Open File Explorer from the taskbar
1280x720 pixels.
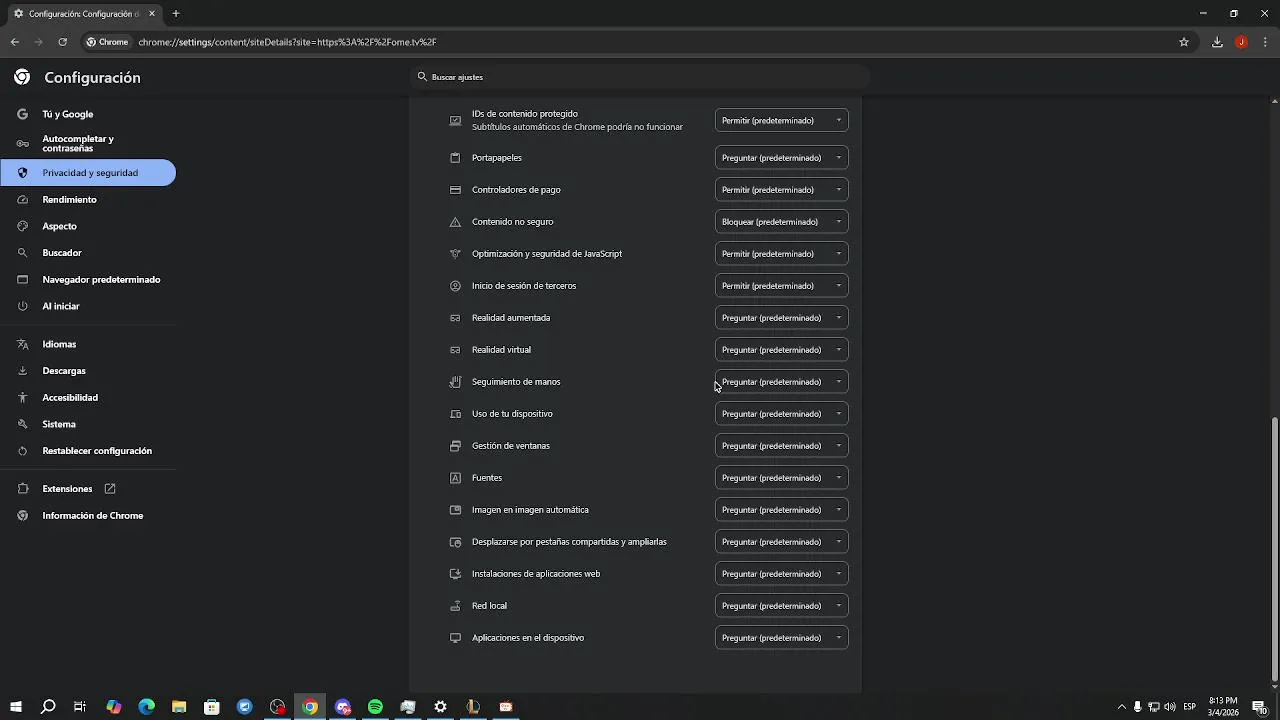tap(179, 707)
